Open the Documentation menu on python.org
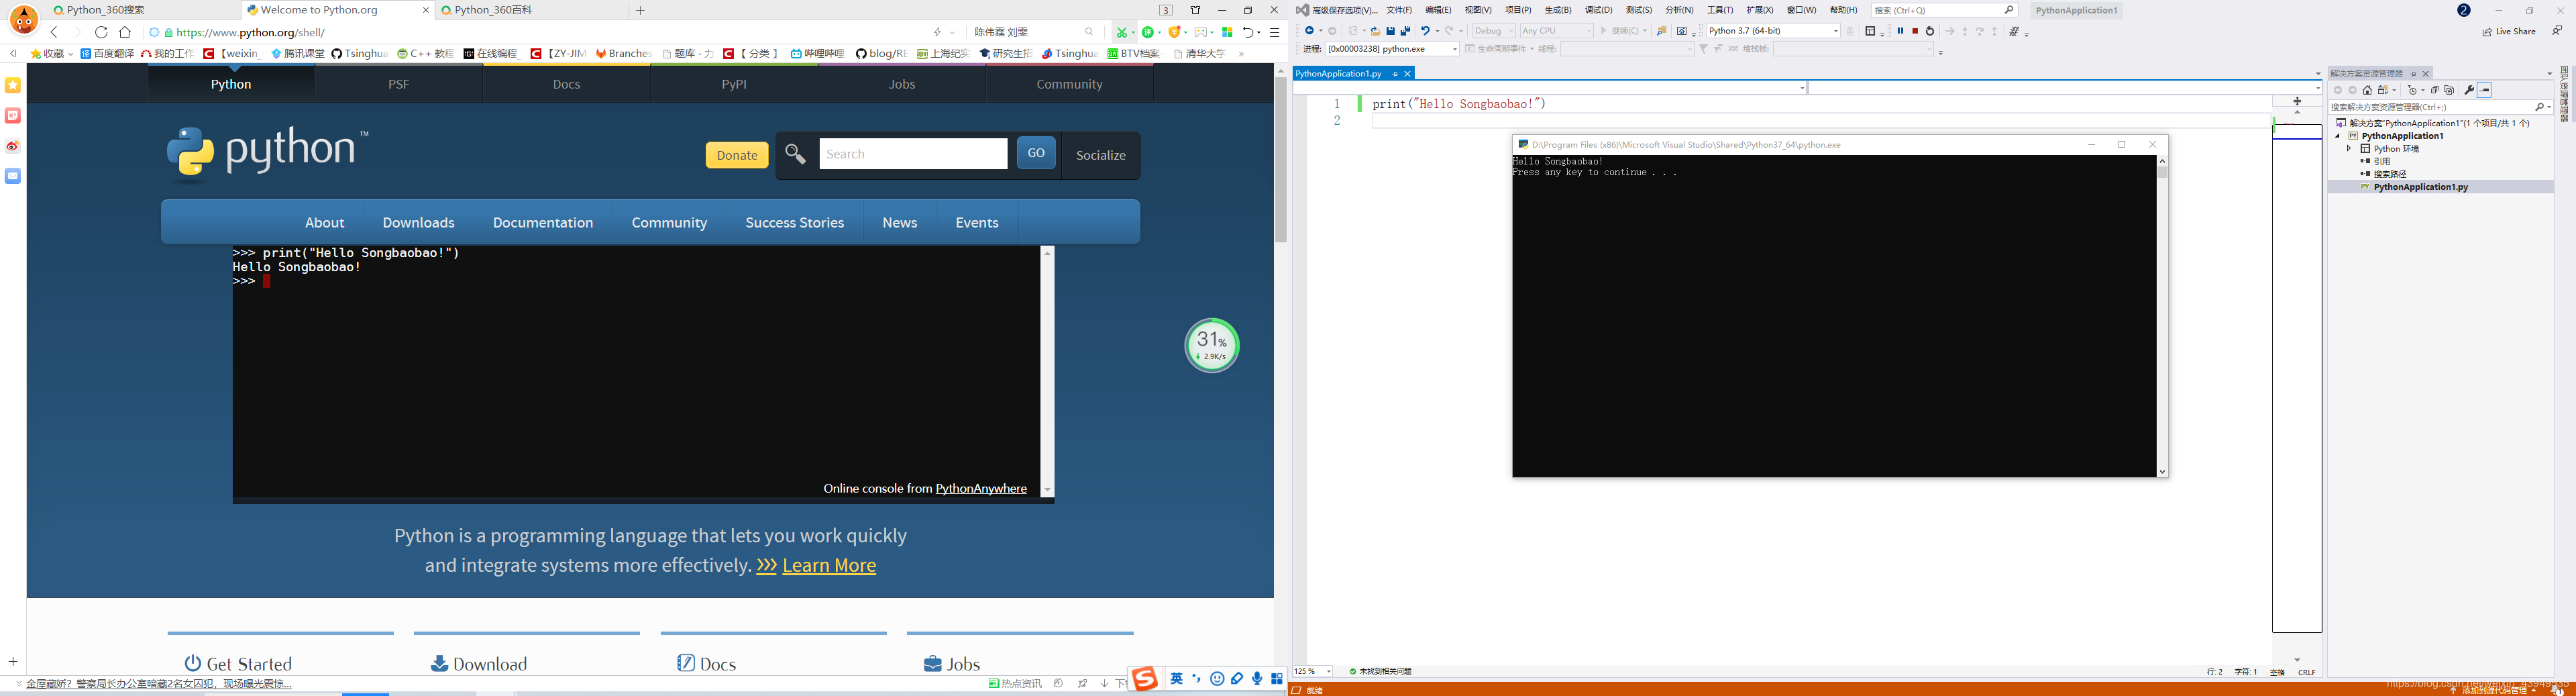Screen dimensions: 2576x696 click(543, 222)
